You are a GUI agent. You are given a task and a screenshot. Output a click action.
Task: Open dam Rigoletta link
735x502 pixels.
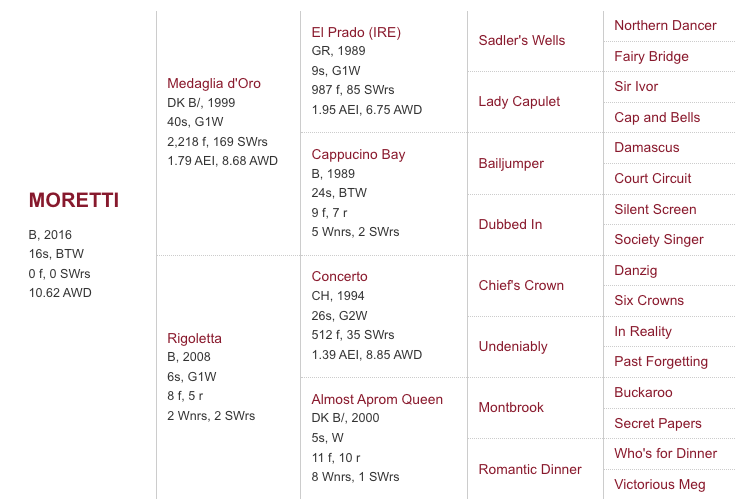click(x=194, y=338)
